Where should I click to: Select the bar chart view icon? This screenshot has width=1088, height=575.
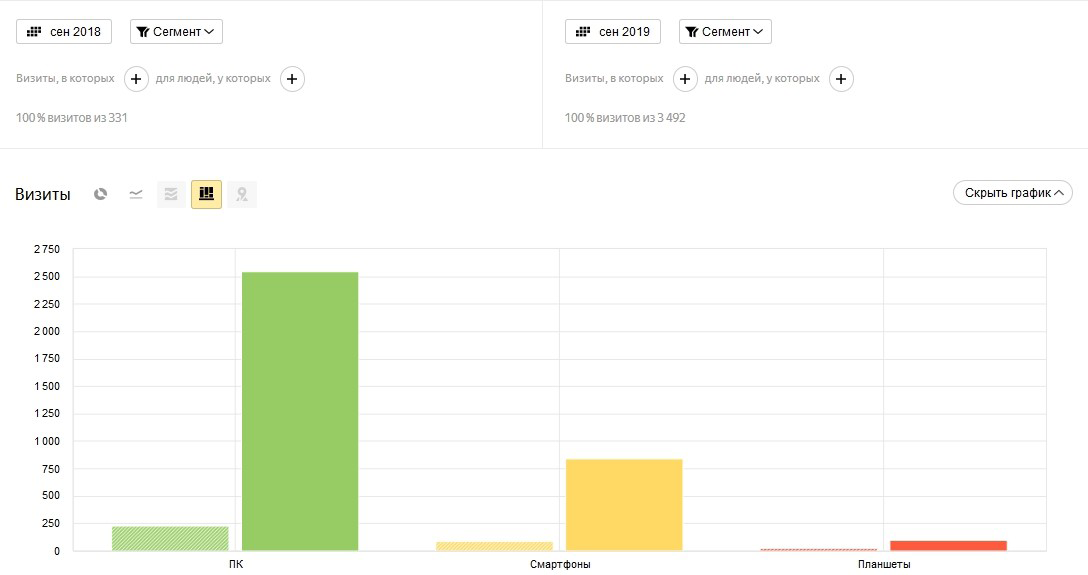206,194
